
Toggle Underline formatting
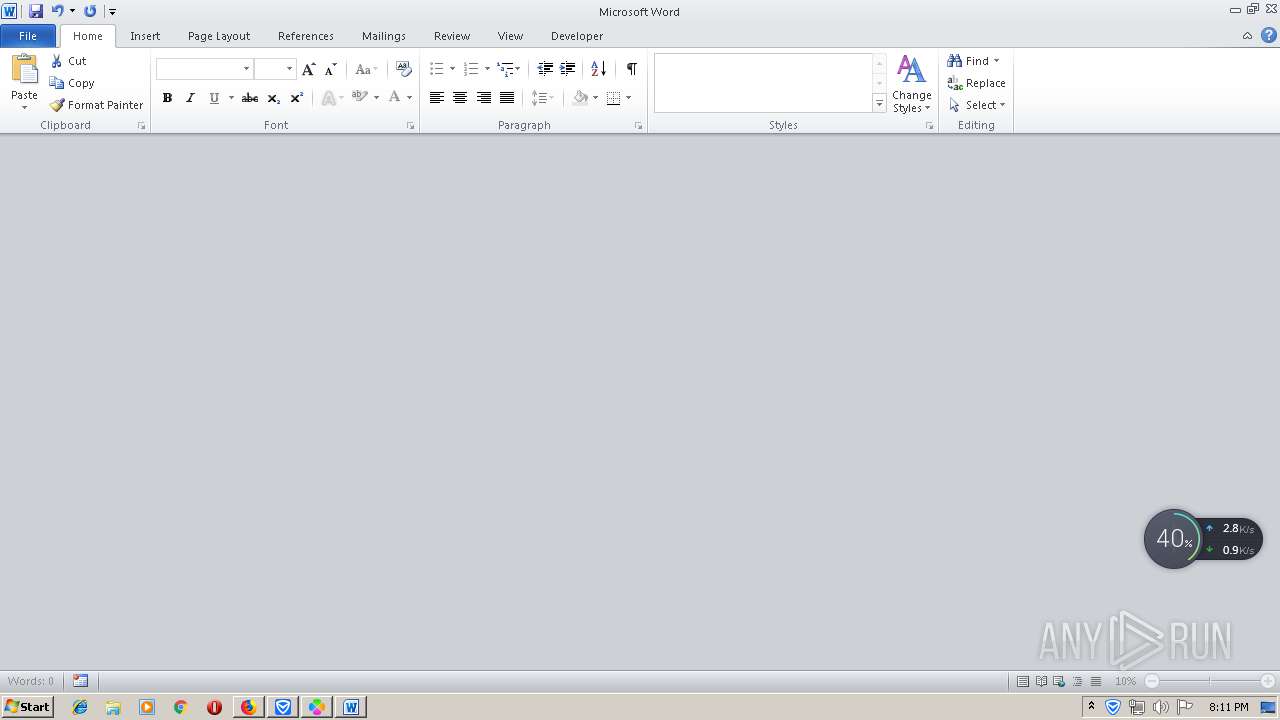[213, 98]
